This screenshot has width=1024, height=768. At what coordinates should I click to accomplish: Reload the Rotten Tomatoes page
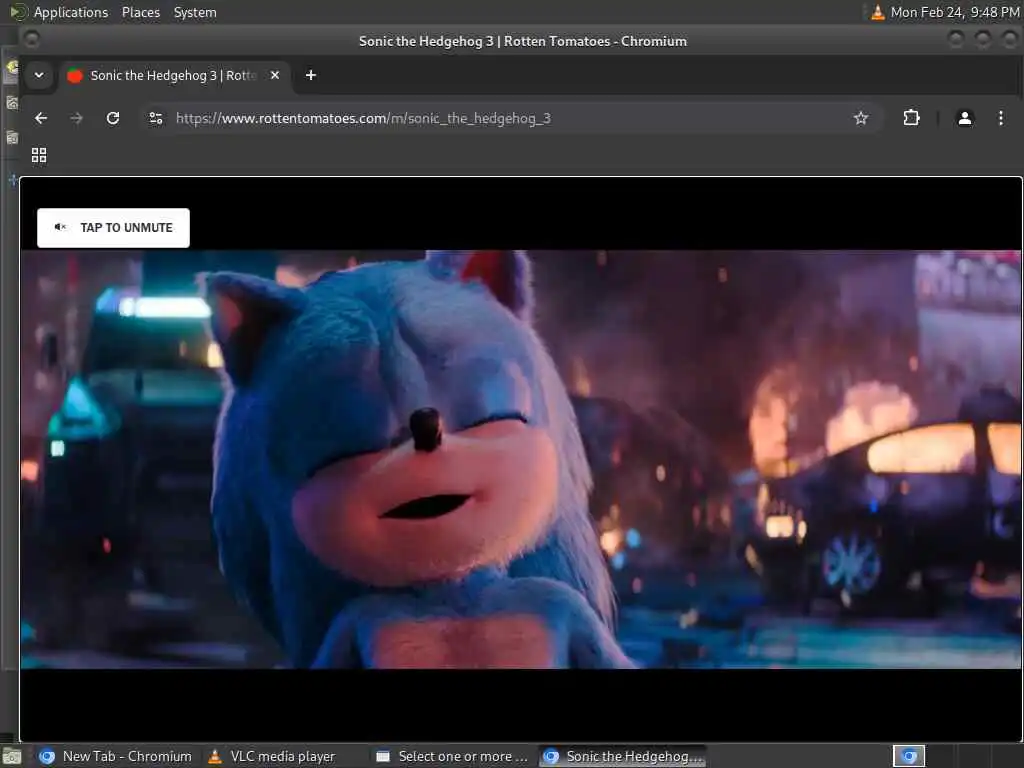point(113,118)
